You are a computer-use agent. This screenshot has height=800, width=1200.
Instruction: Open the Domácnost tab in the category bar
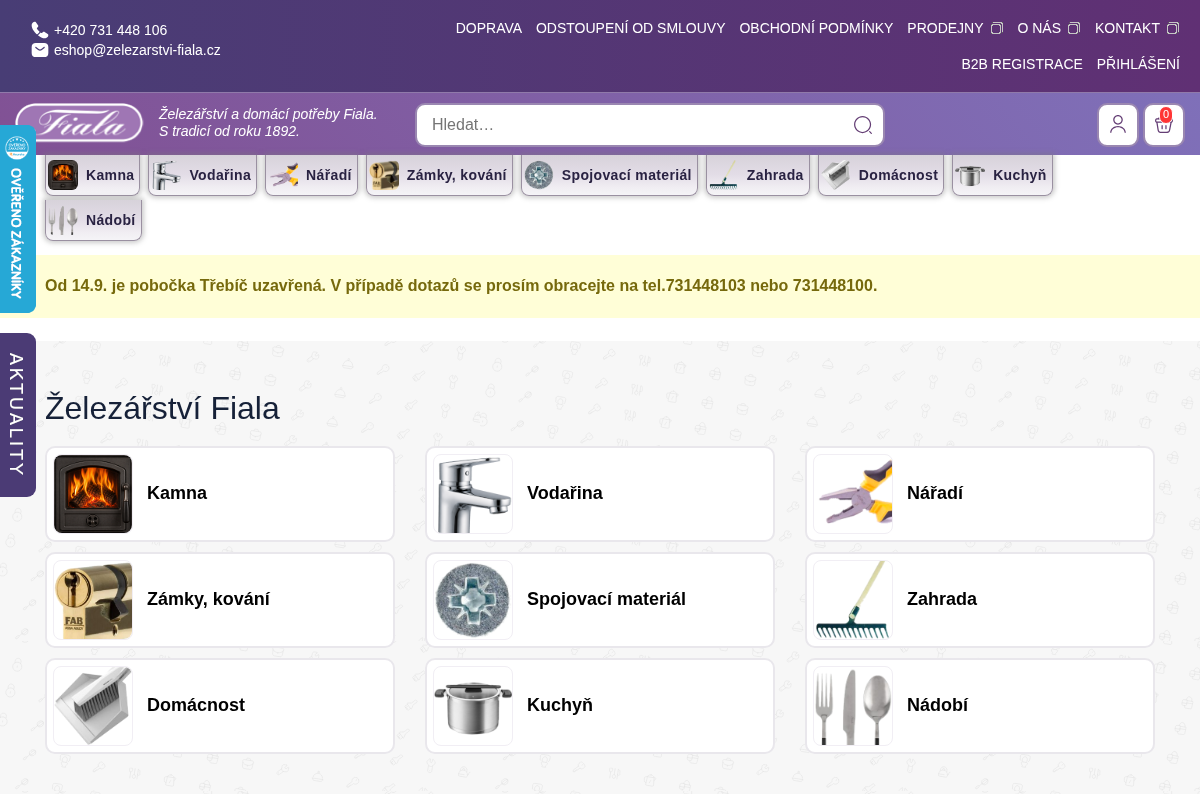[x=881, y=175]
